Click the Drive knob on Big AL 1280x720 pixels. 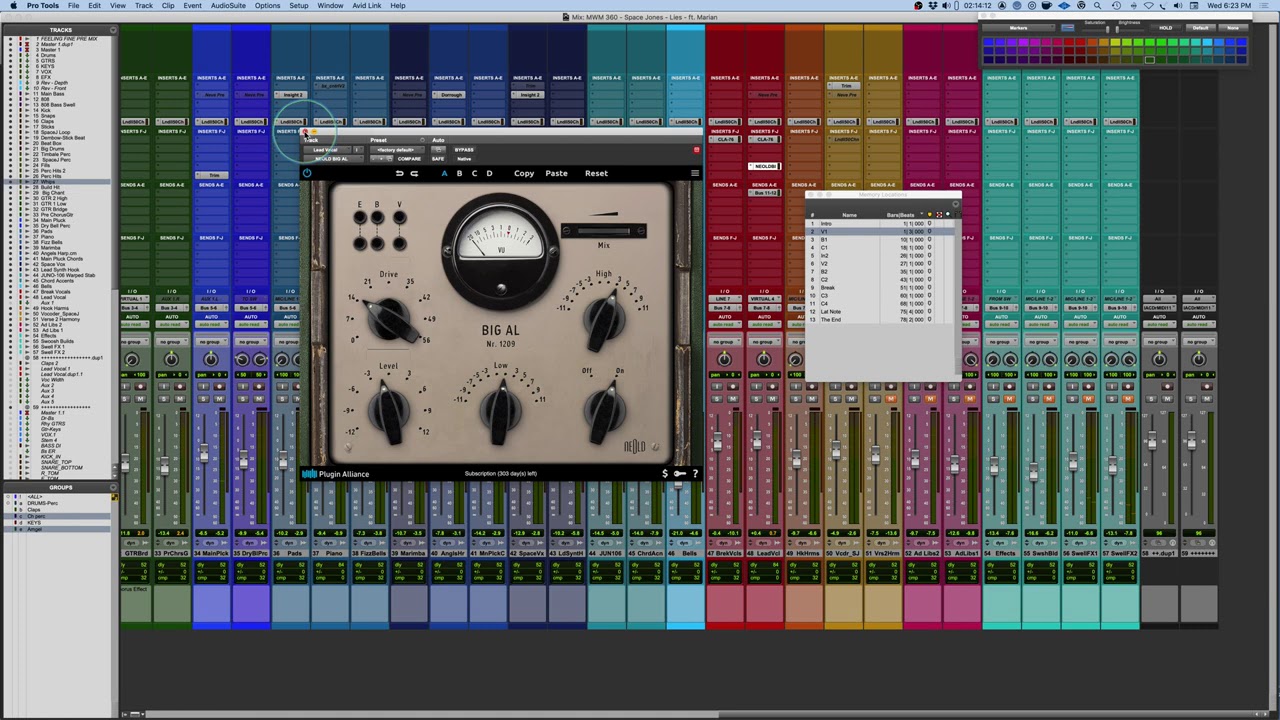tap(389, 316)
